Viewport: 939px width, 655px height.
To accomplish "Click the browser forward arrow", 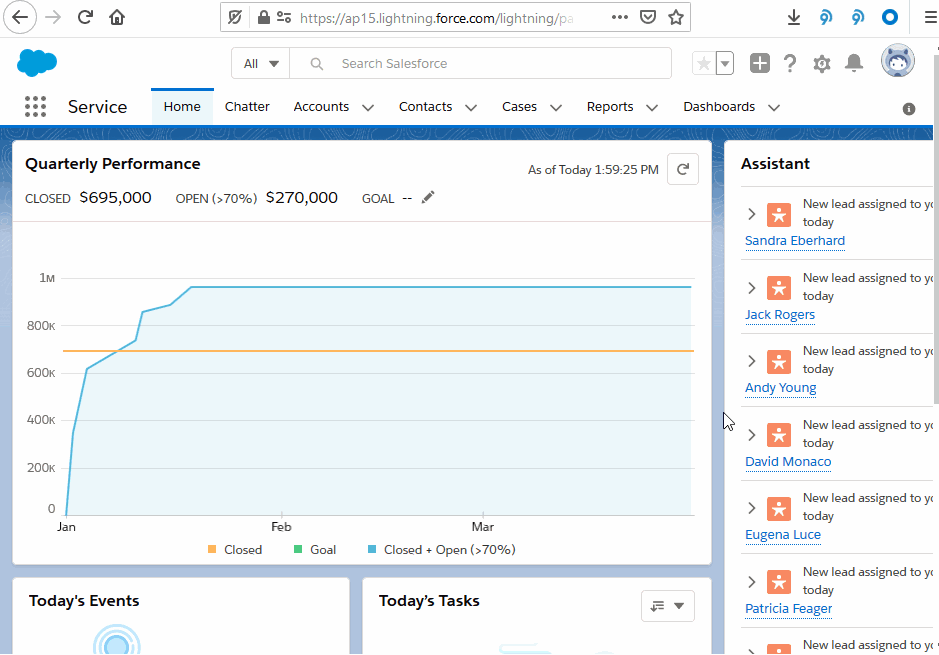I will coord(53,17).
